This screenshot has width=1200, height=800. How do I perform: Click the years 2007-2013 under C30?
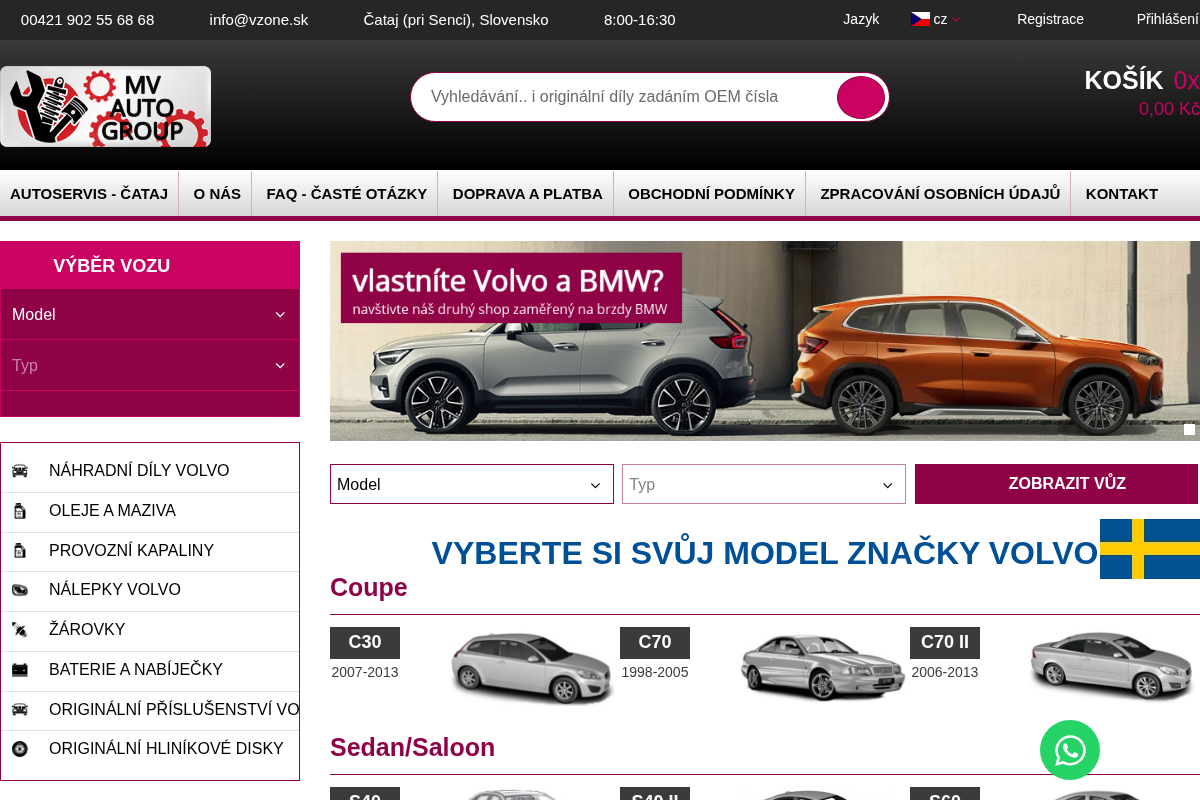tap(365, 672)
